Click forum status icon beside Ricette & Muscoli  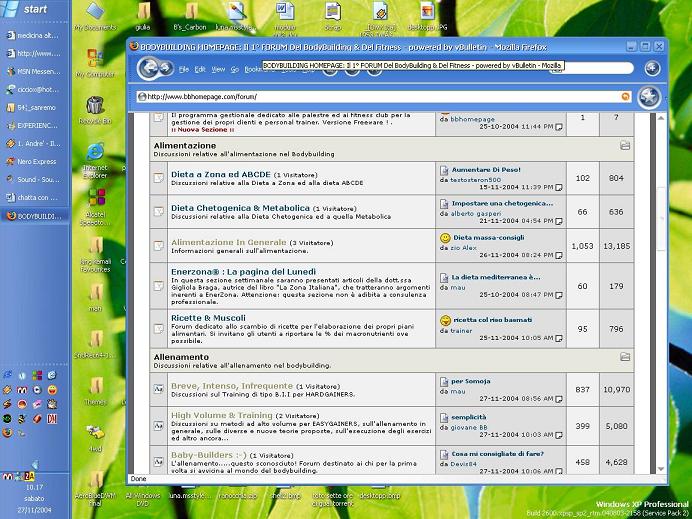click(158, 326)
